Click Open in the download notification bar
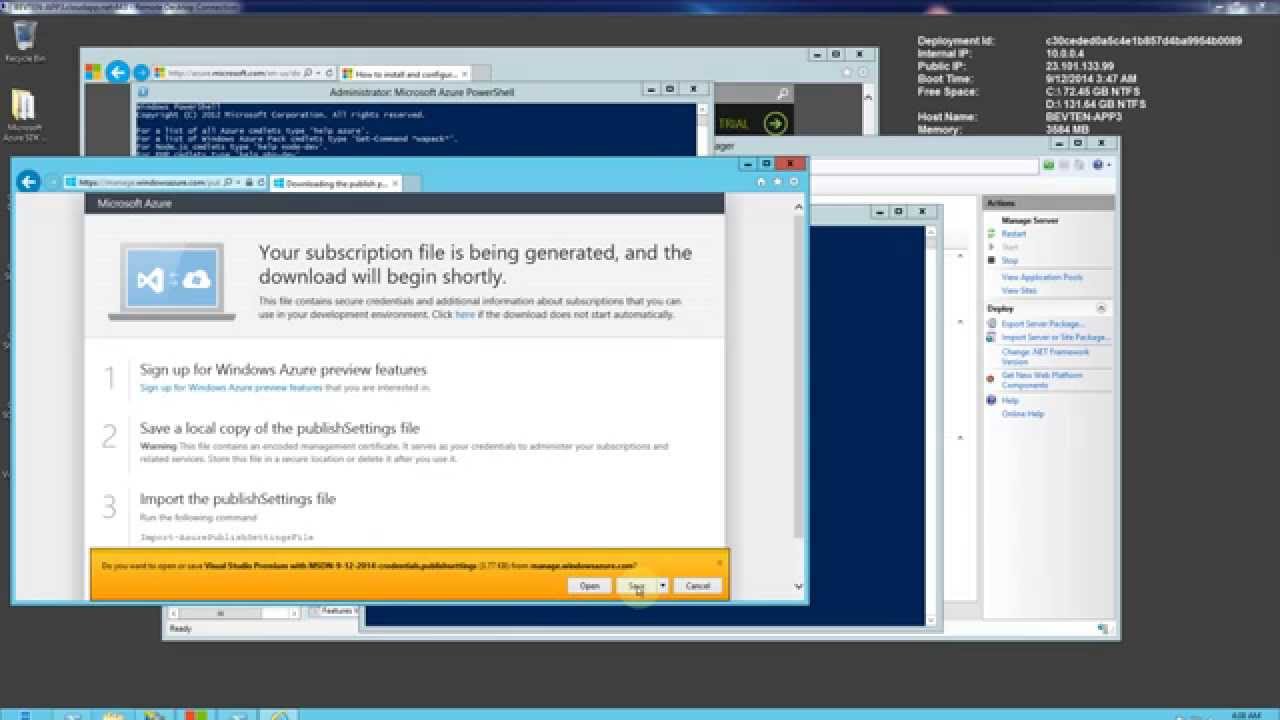 point(589,586)
